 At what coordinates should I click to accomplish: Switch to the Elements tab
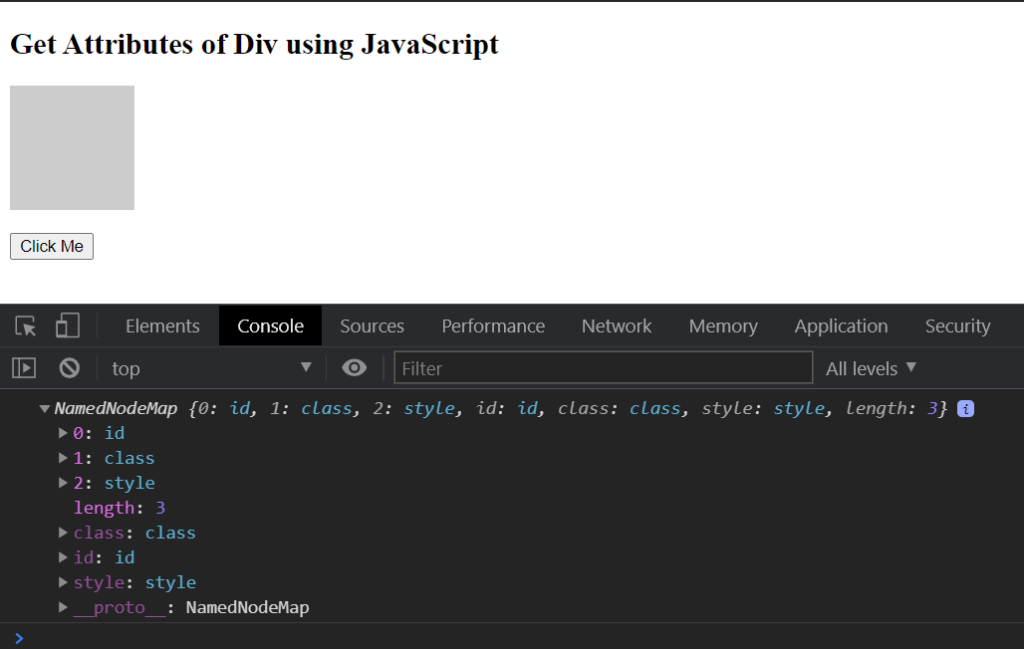(161, 326)
